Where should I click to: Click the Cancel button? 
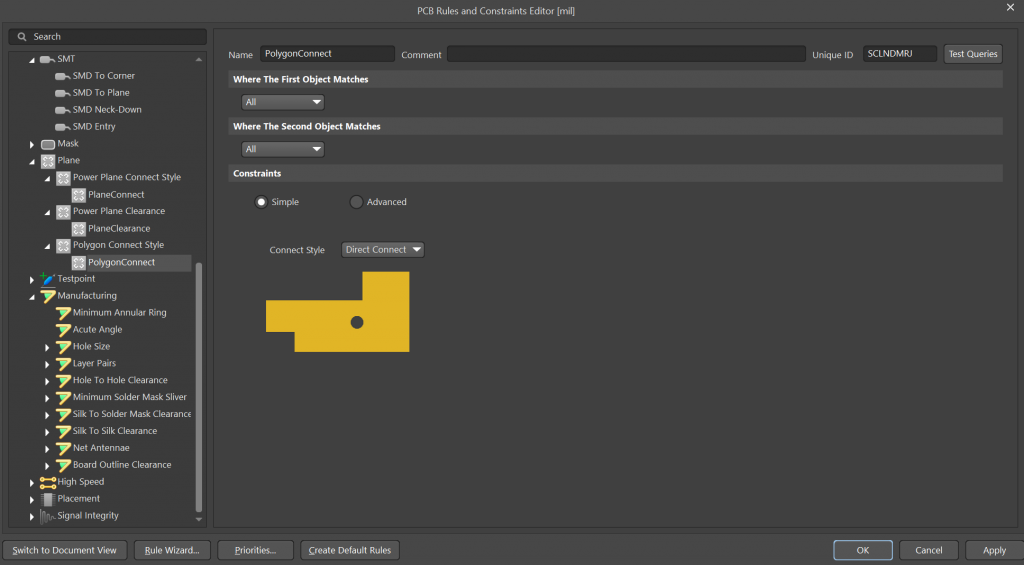(x=929, y=550)
